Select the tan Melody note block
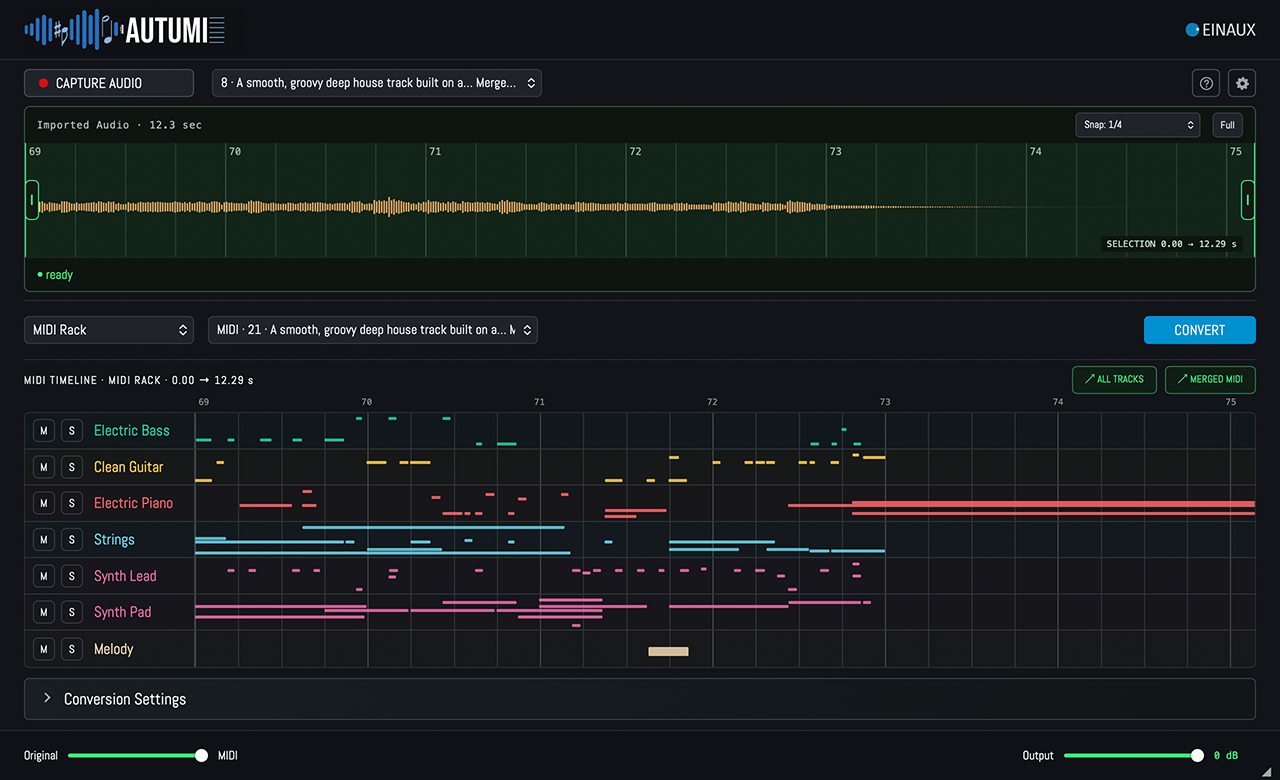The height and width of the screenshot is (780, 1280). click(x=668, y=651)
